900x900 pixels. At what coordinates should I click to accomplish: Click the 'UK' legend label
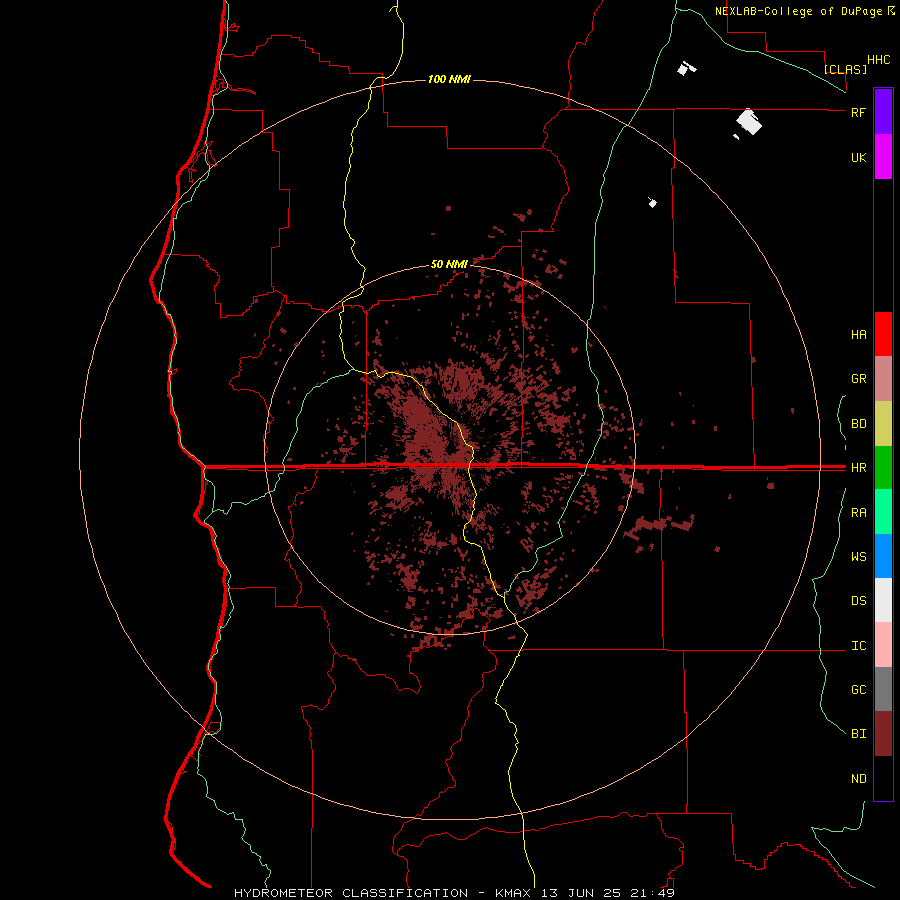[x=858, y=157]
